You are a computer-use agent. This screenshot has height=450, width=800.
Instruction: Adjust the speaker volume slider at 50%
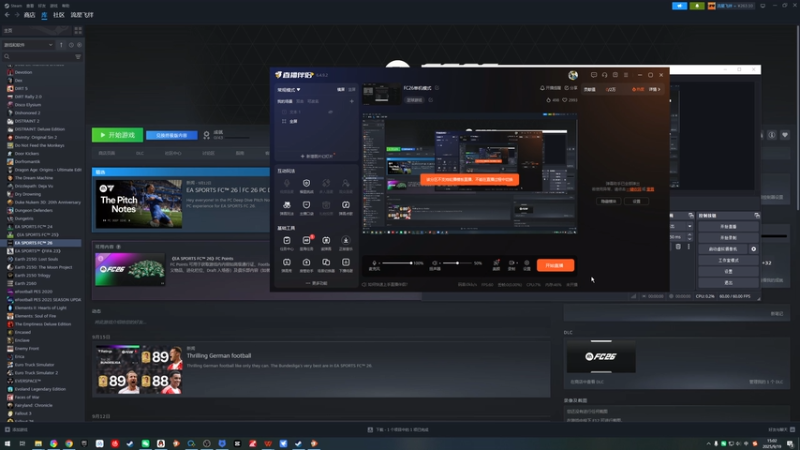point(458,263)
